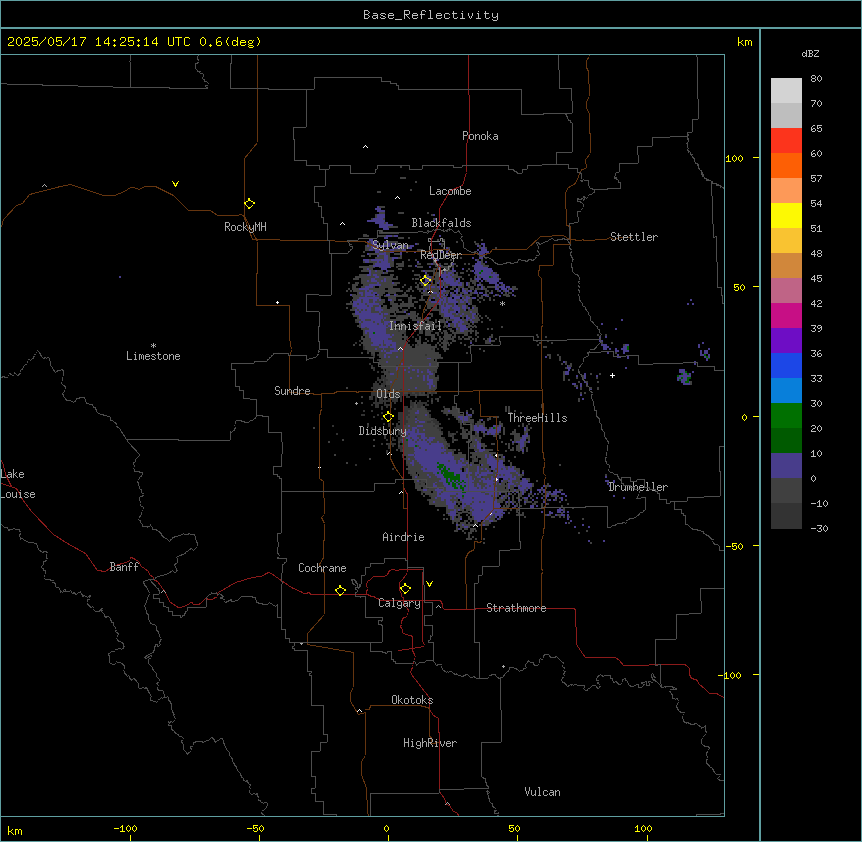
Task: Click the Ponoka city label
Action: point(480,136)
